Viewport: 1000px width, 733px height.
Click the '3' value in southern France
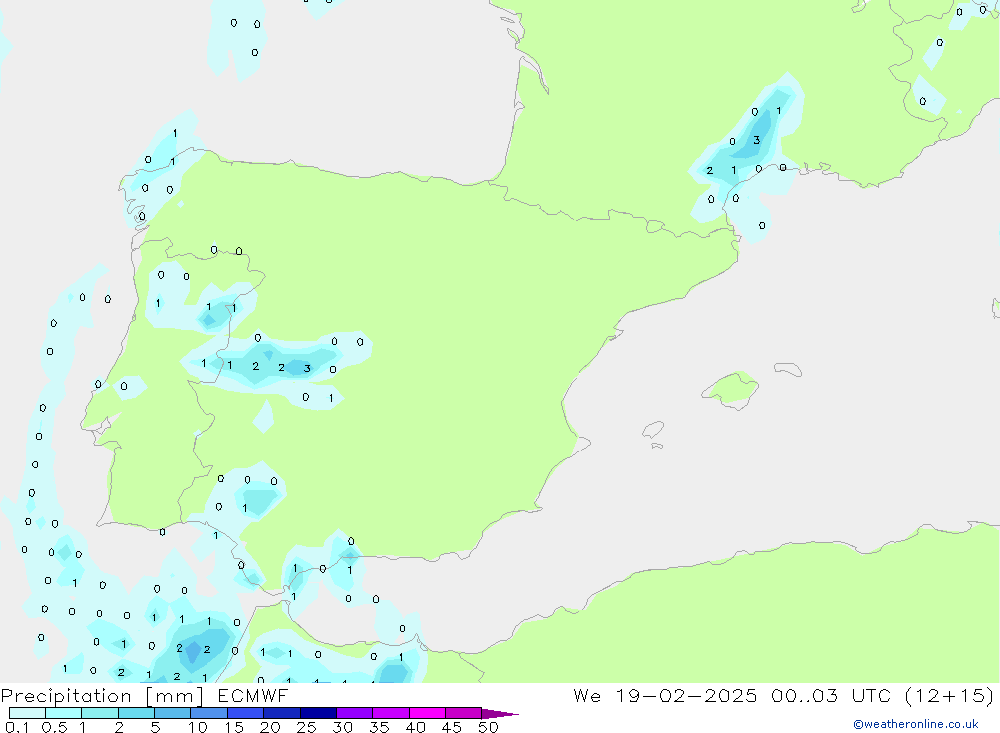[x=756, y=140]
